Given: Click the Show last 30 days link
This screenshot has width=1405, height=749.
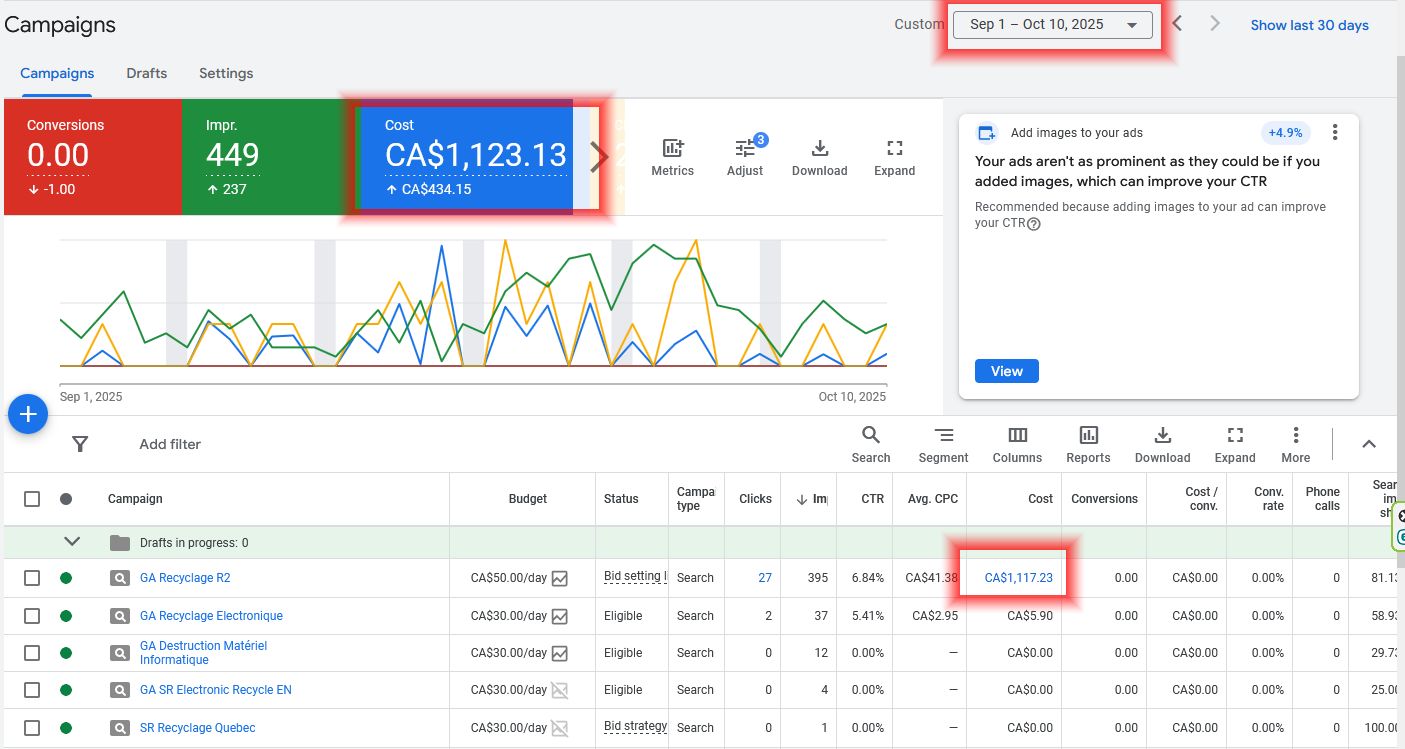Looking at the screenshot, I should [x=1309, y=25].
